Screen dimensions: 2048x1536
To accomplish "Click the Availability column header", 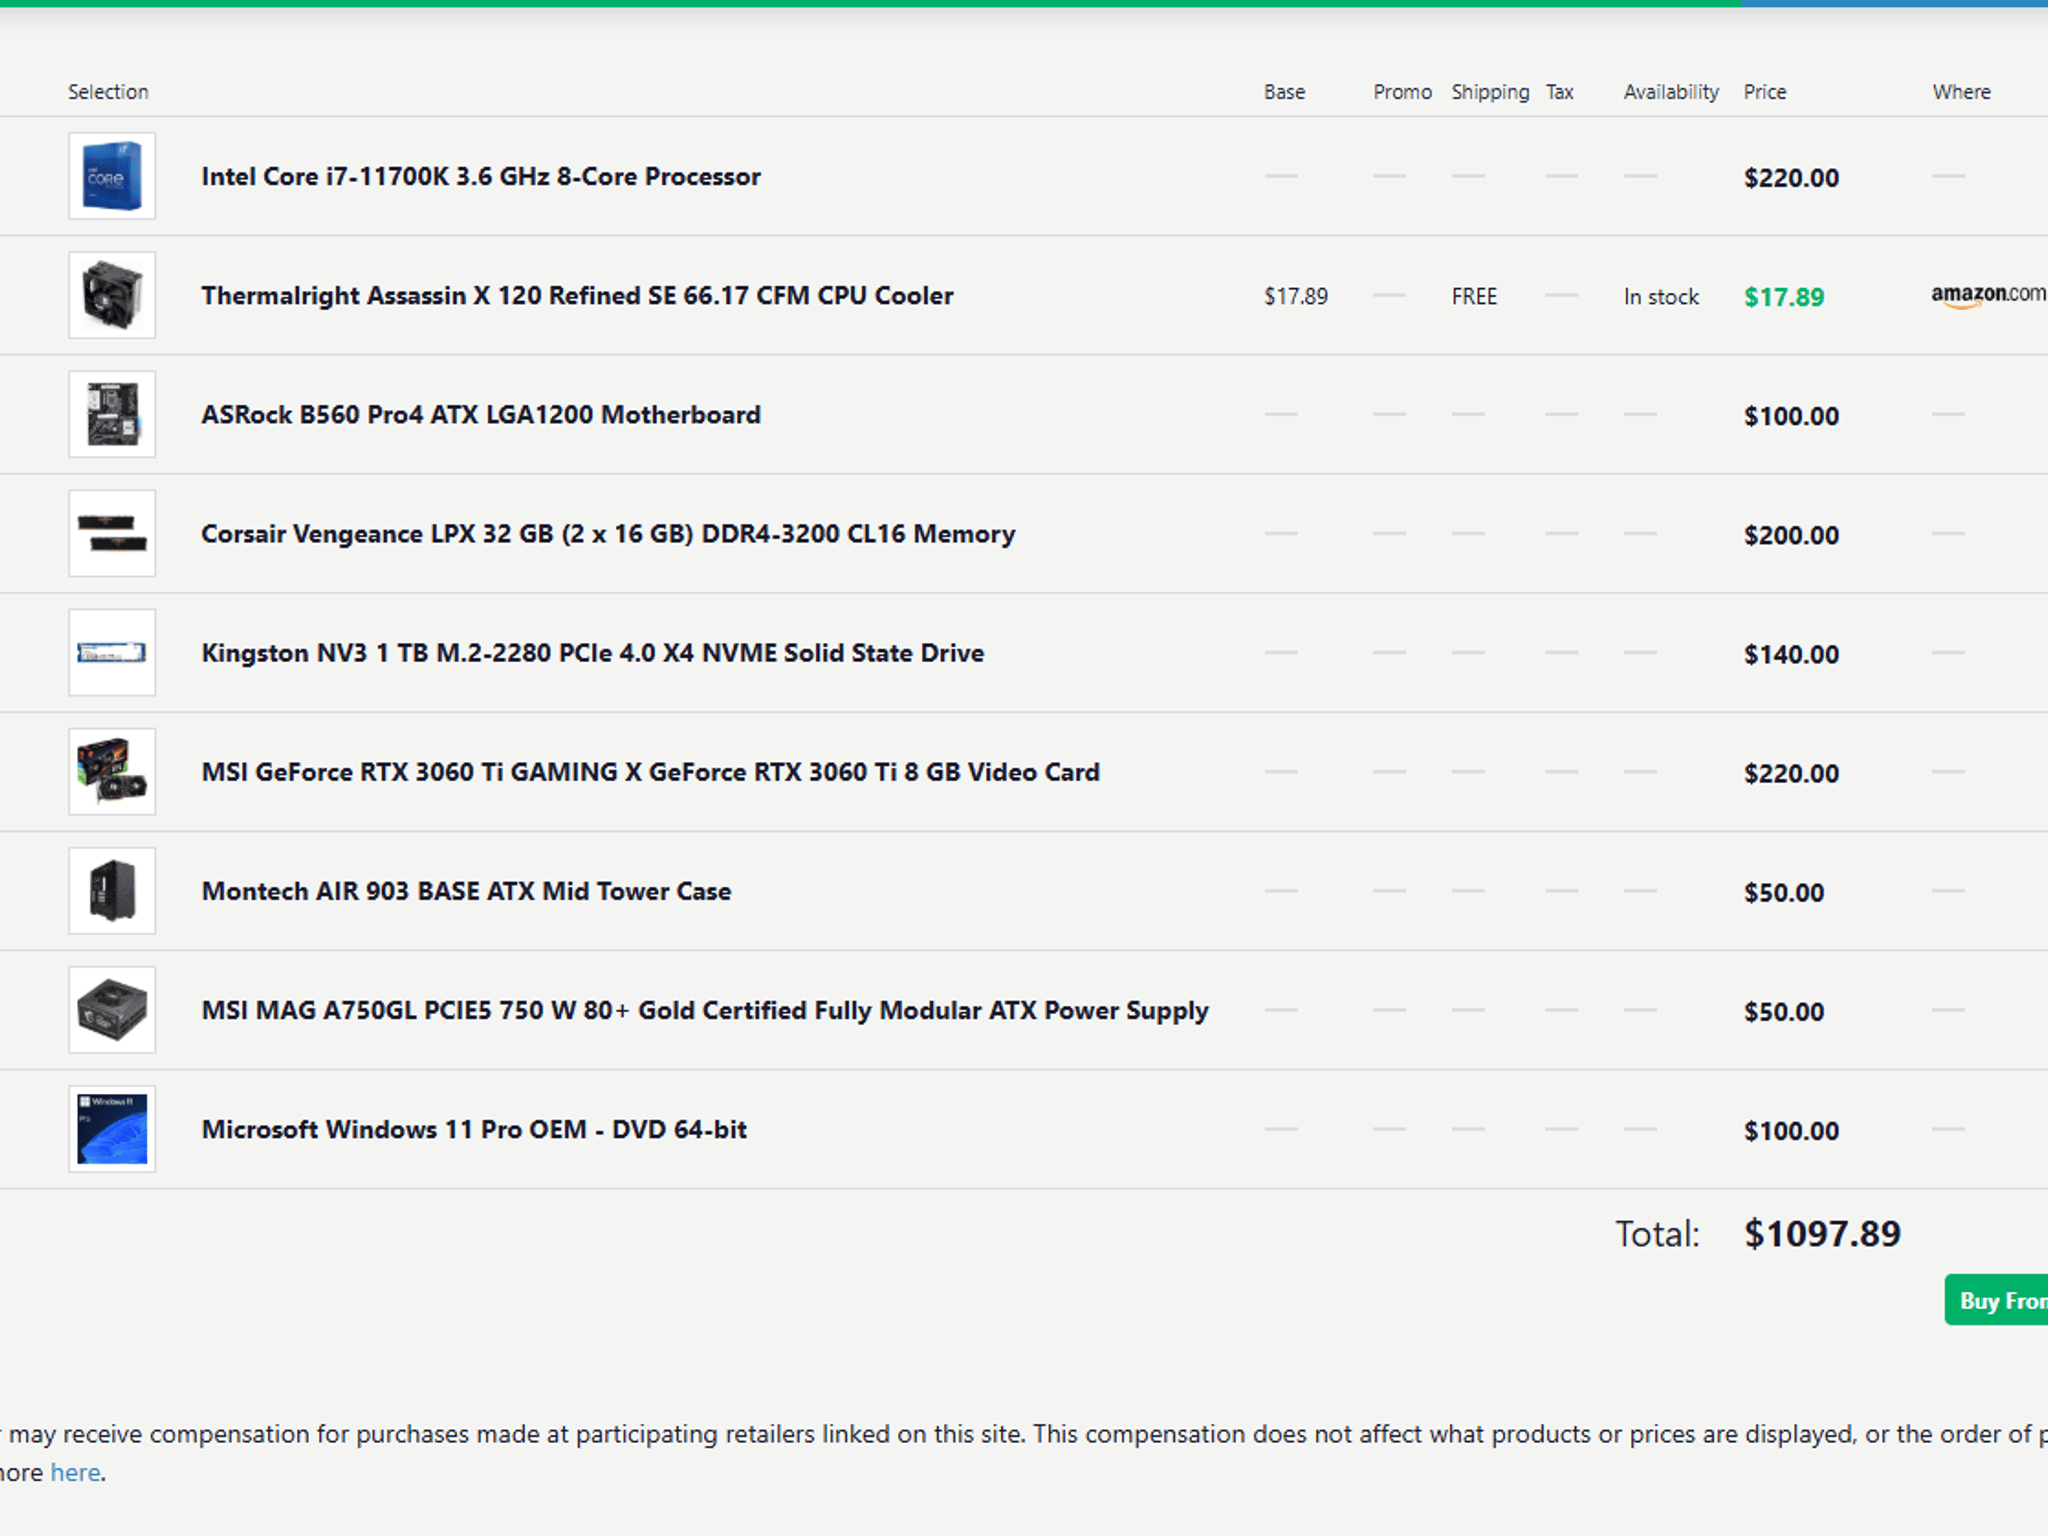I will pyautogui.click(x=1671, y=92).
